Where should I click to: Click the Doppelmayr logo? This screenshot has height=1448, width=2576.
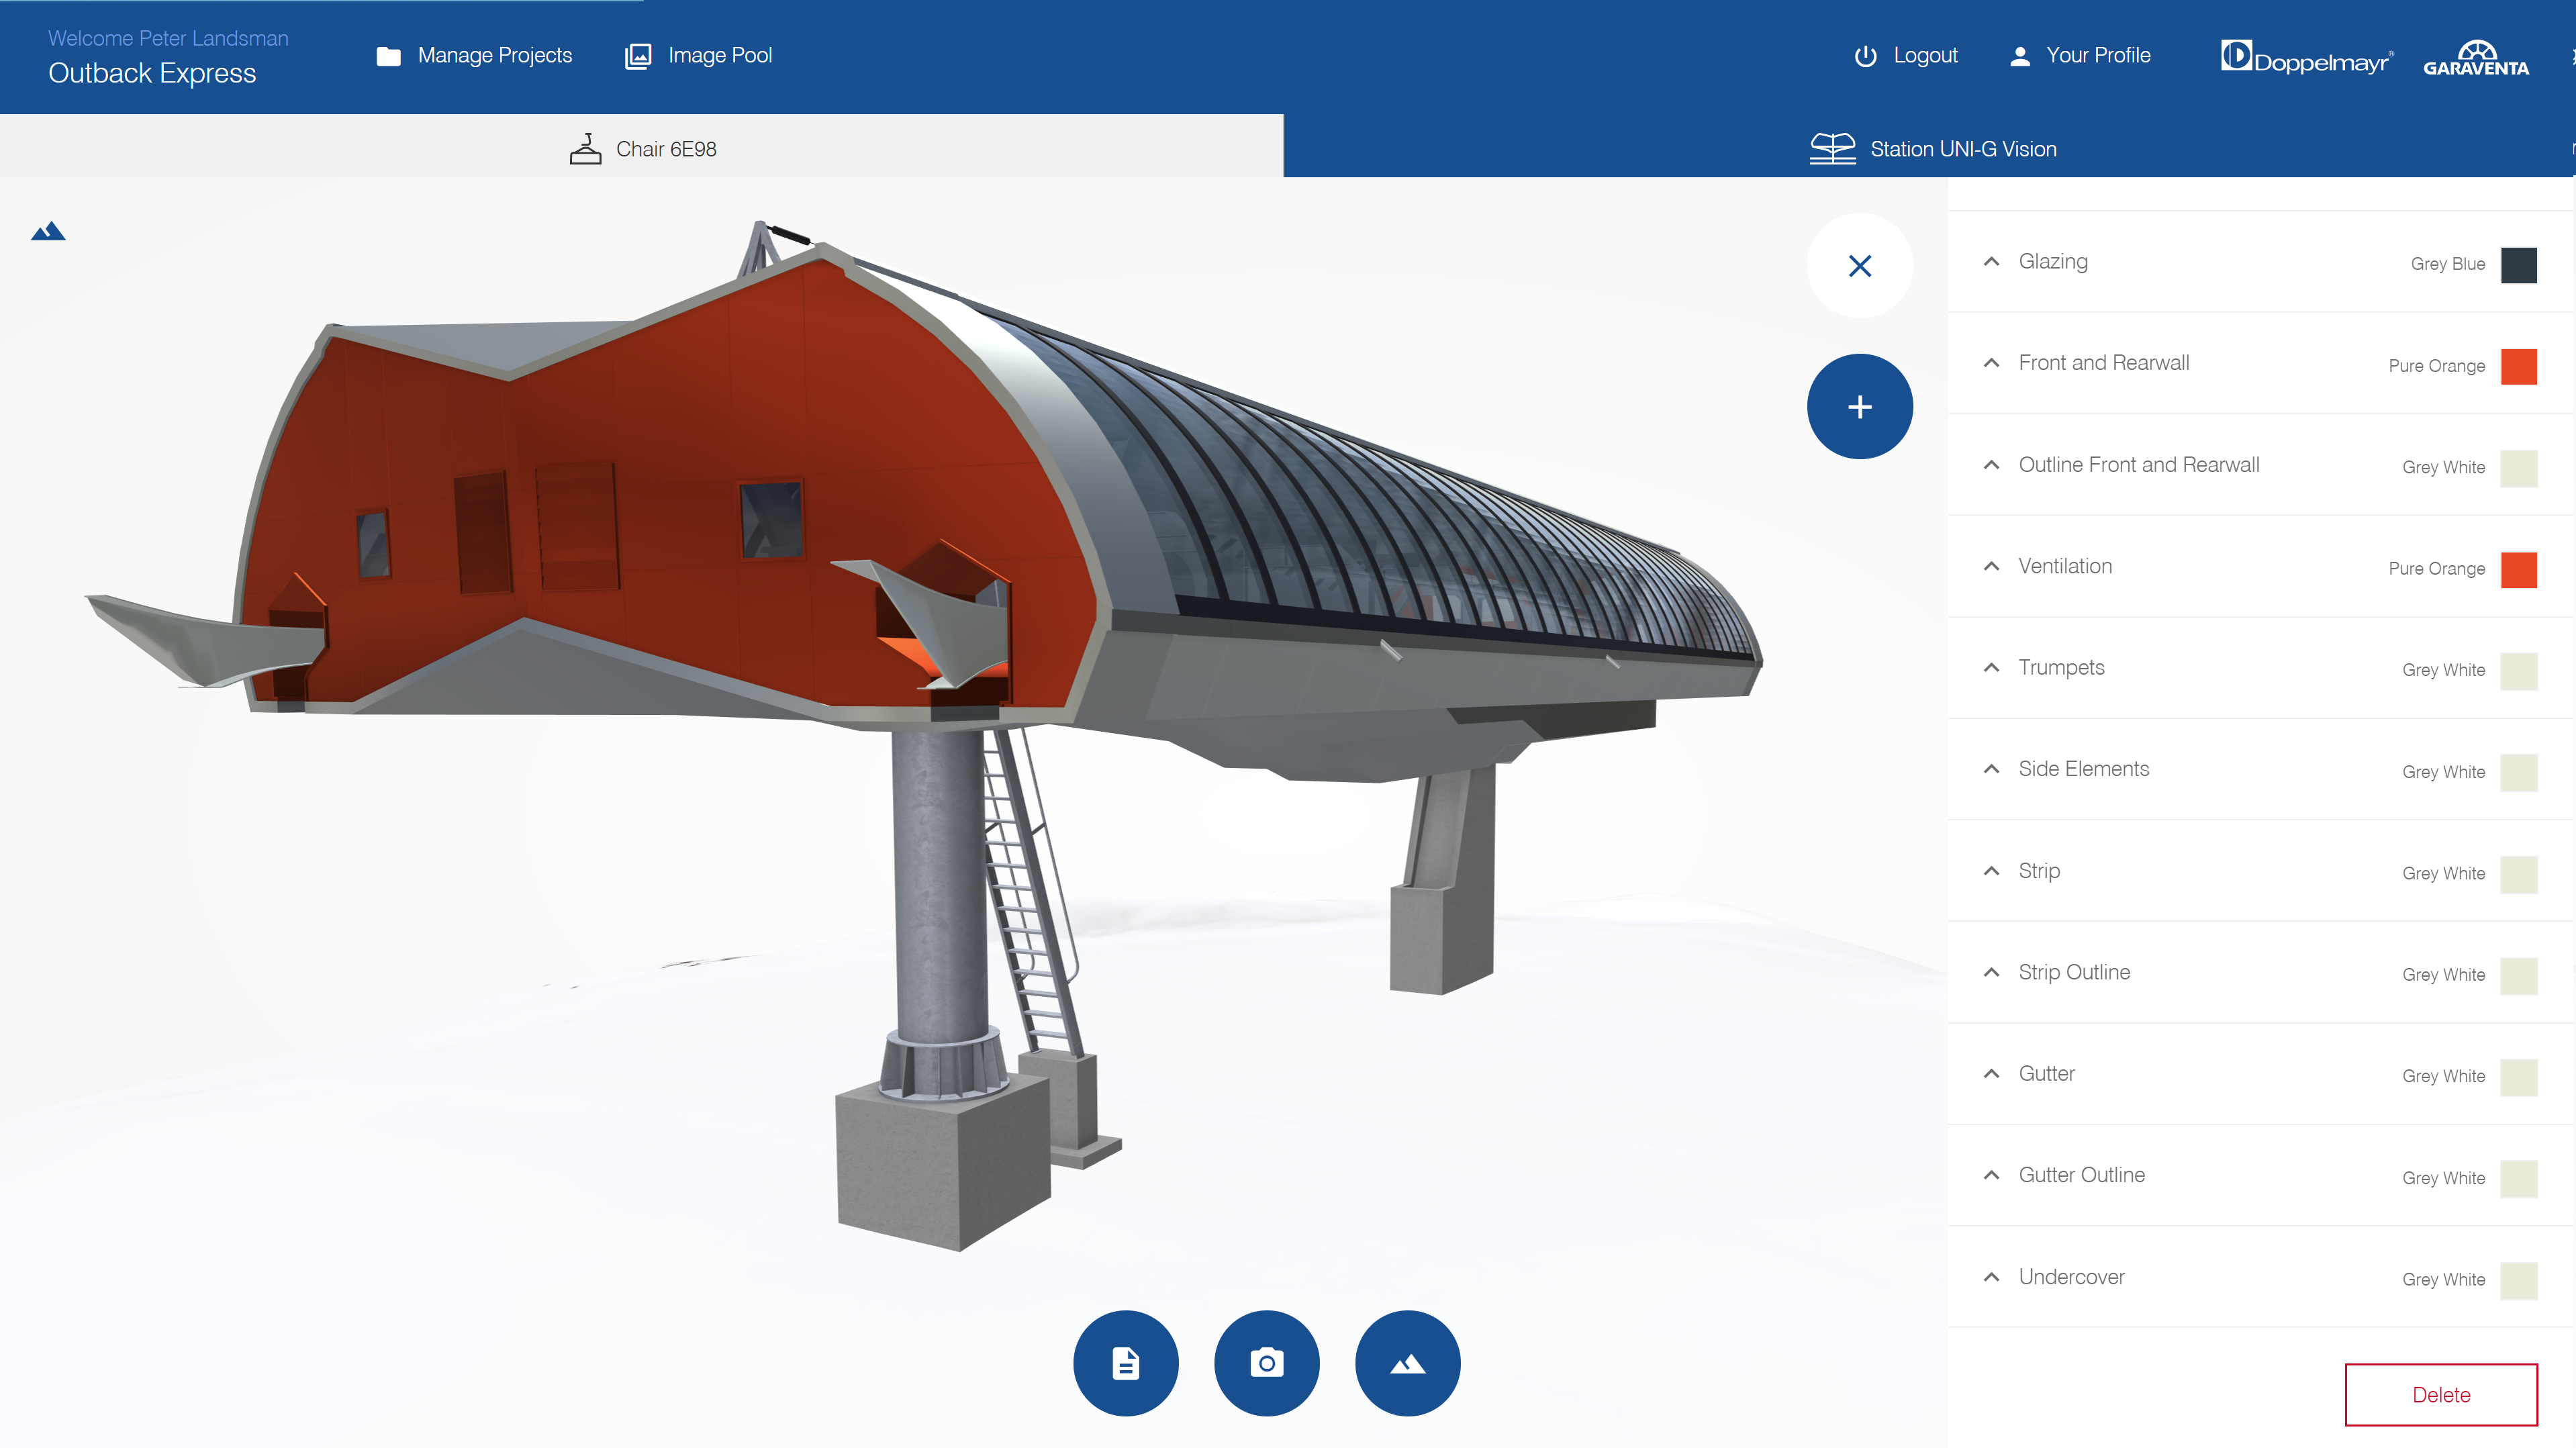[2306, 58]
